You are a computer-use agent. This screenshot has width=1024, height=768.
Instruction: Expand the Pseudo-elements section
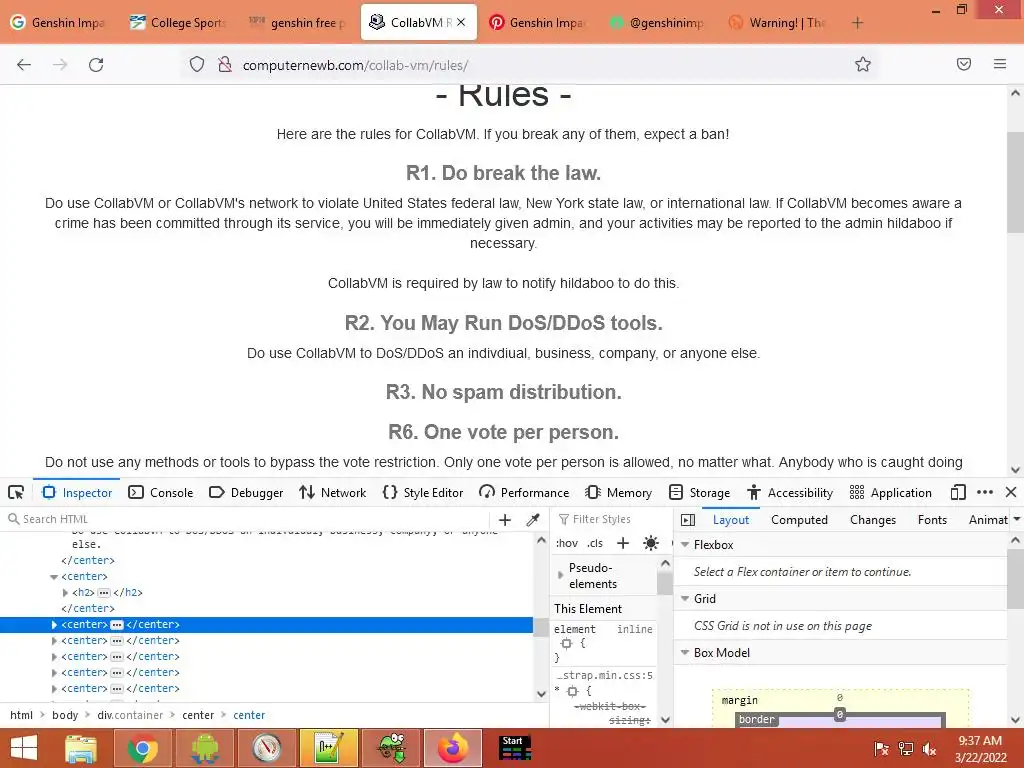coord(560,575)
